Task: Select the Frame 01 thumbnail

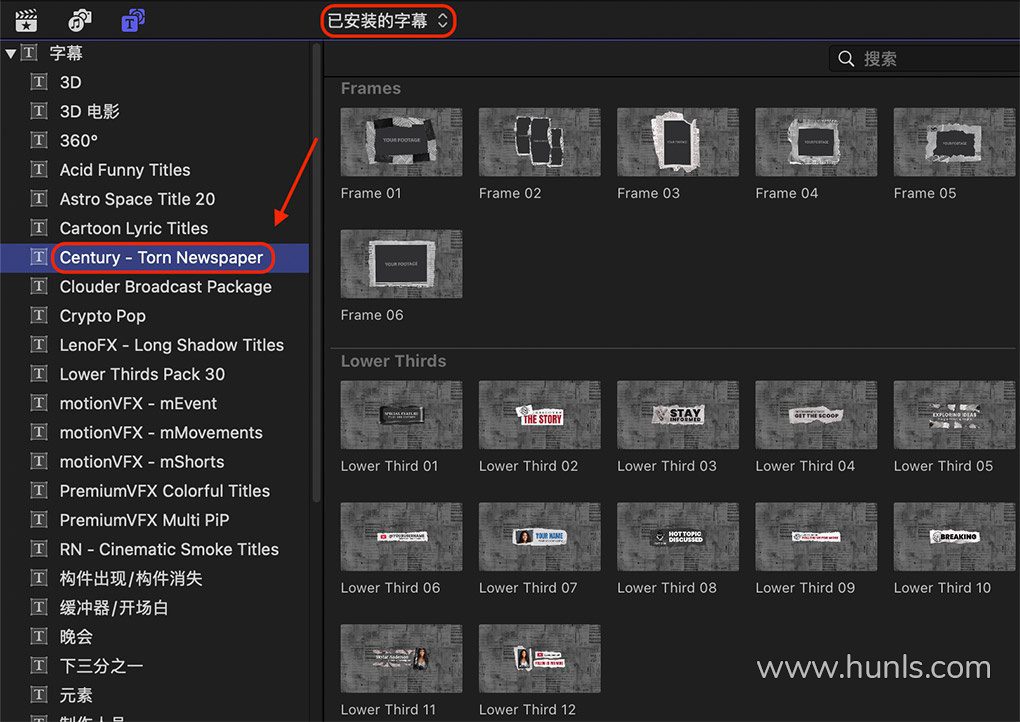Action: point(401,142)
